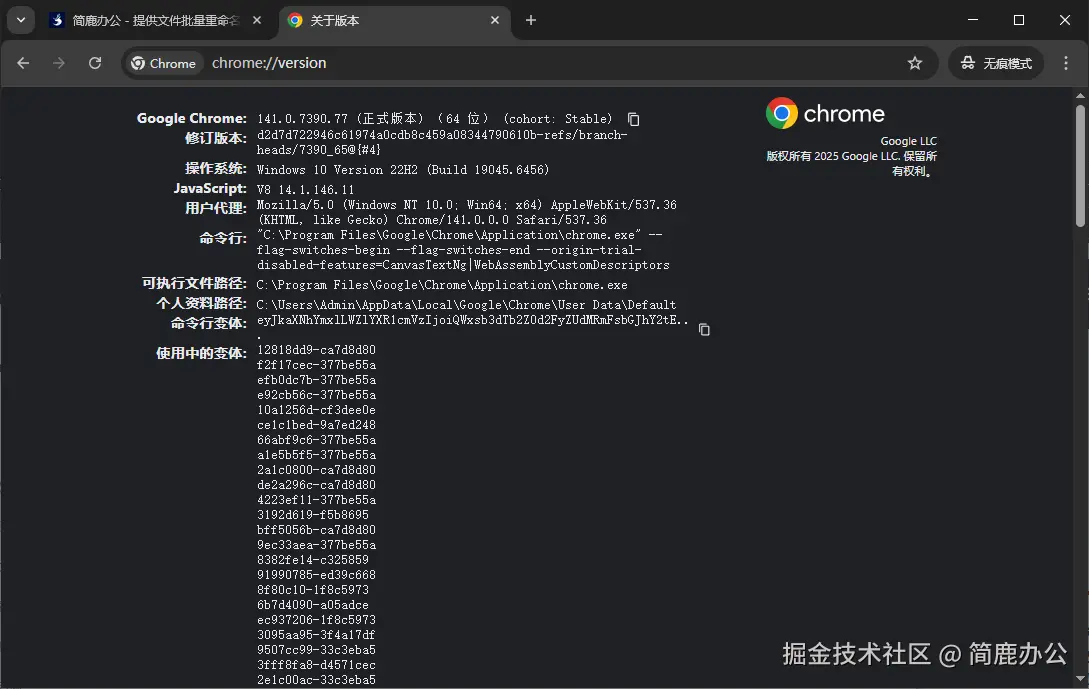
Task: Click the Mozilla/5.0 user agent string
Action: click(467, 213)
